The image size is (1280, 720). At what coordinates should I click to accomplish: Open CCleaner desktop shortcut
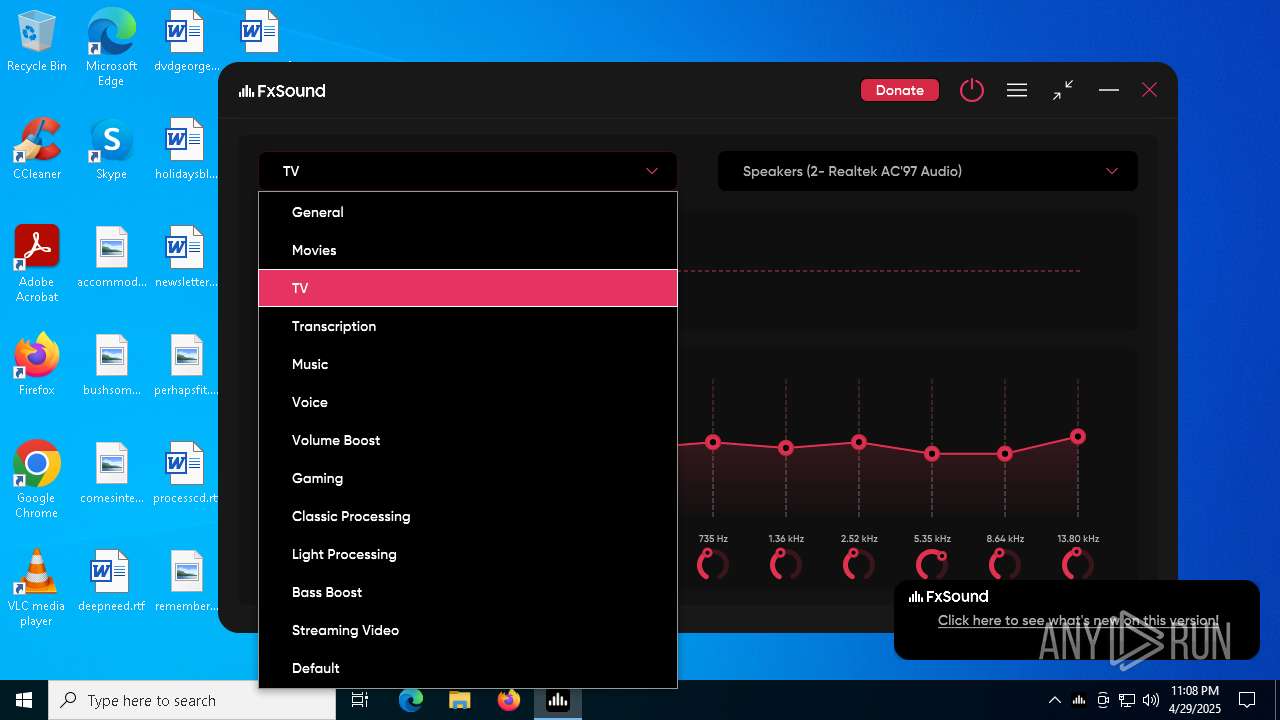(37, 149)
